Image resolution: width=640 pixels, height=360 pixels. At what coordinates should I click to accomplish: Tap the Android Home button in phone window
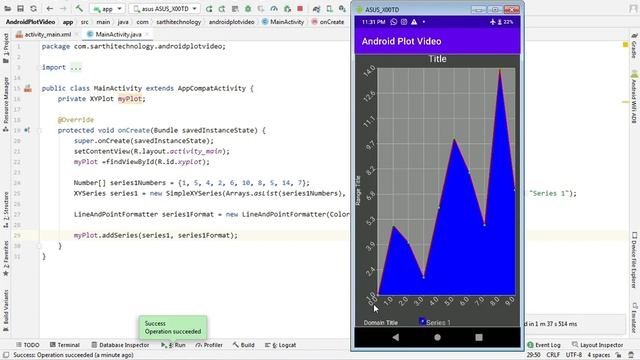[x=438, y=337]
